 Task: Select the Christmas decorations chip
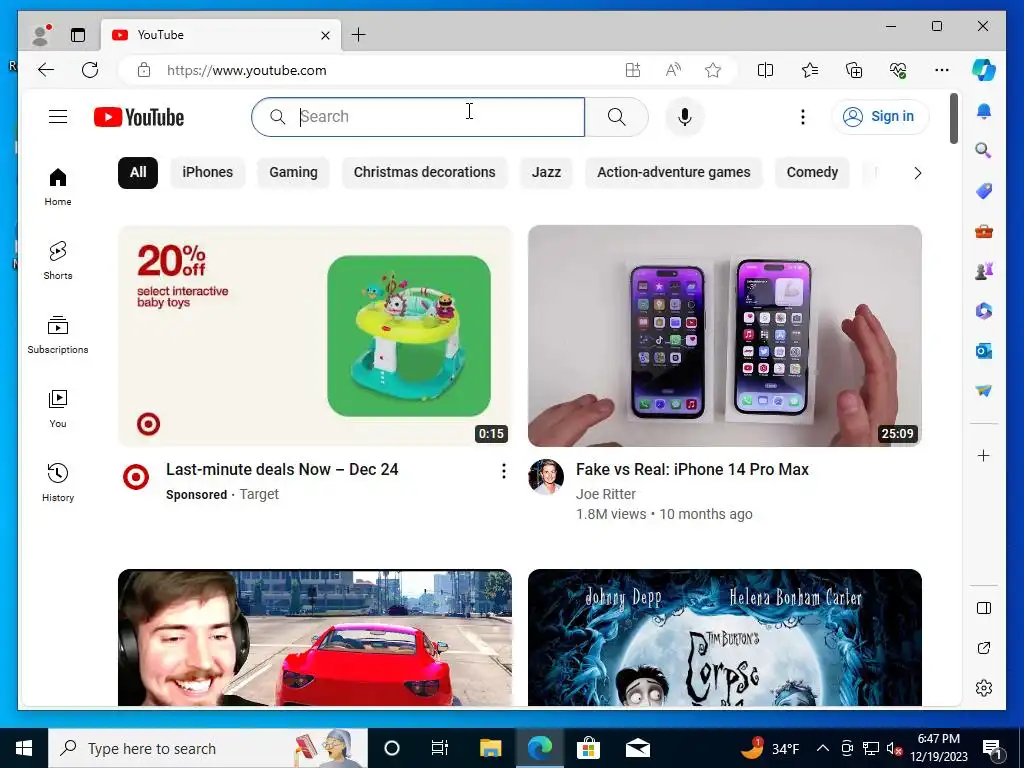(424, 172)
